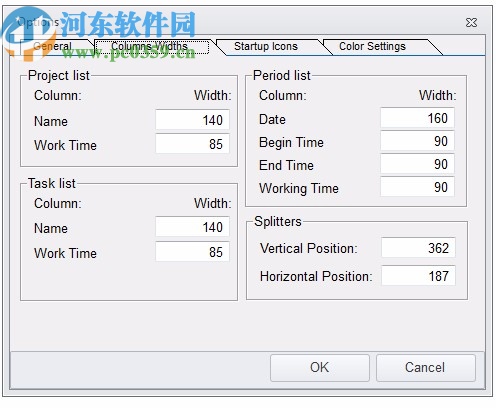Click the 'Project list' group title
The width and height of the screenshot is (496, 408).
(x=59, y=76)
